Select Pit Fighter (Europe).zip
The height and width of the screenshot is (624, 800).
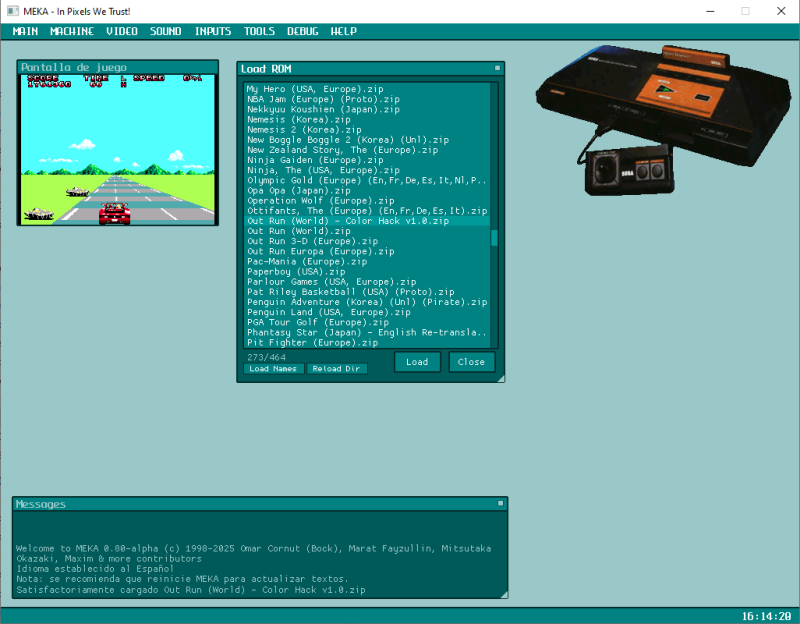[367, 343]
